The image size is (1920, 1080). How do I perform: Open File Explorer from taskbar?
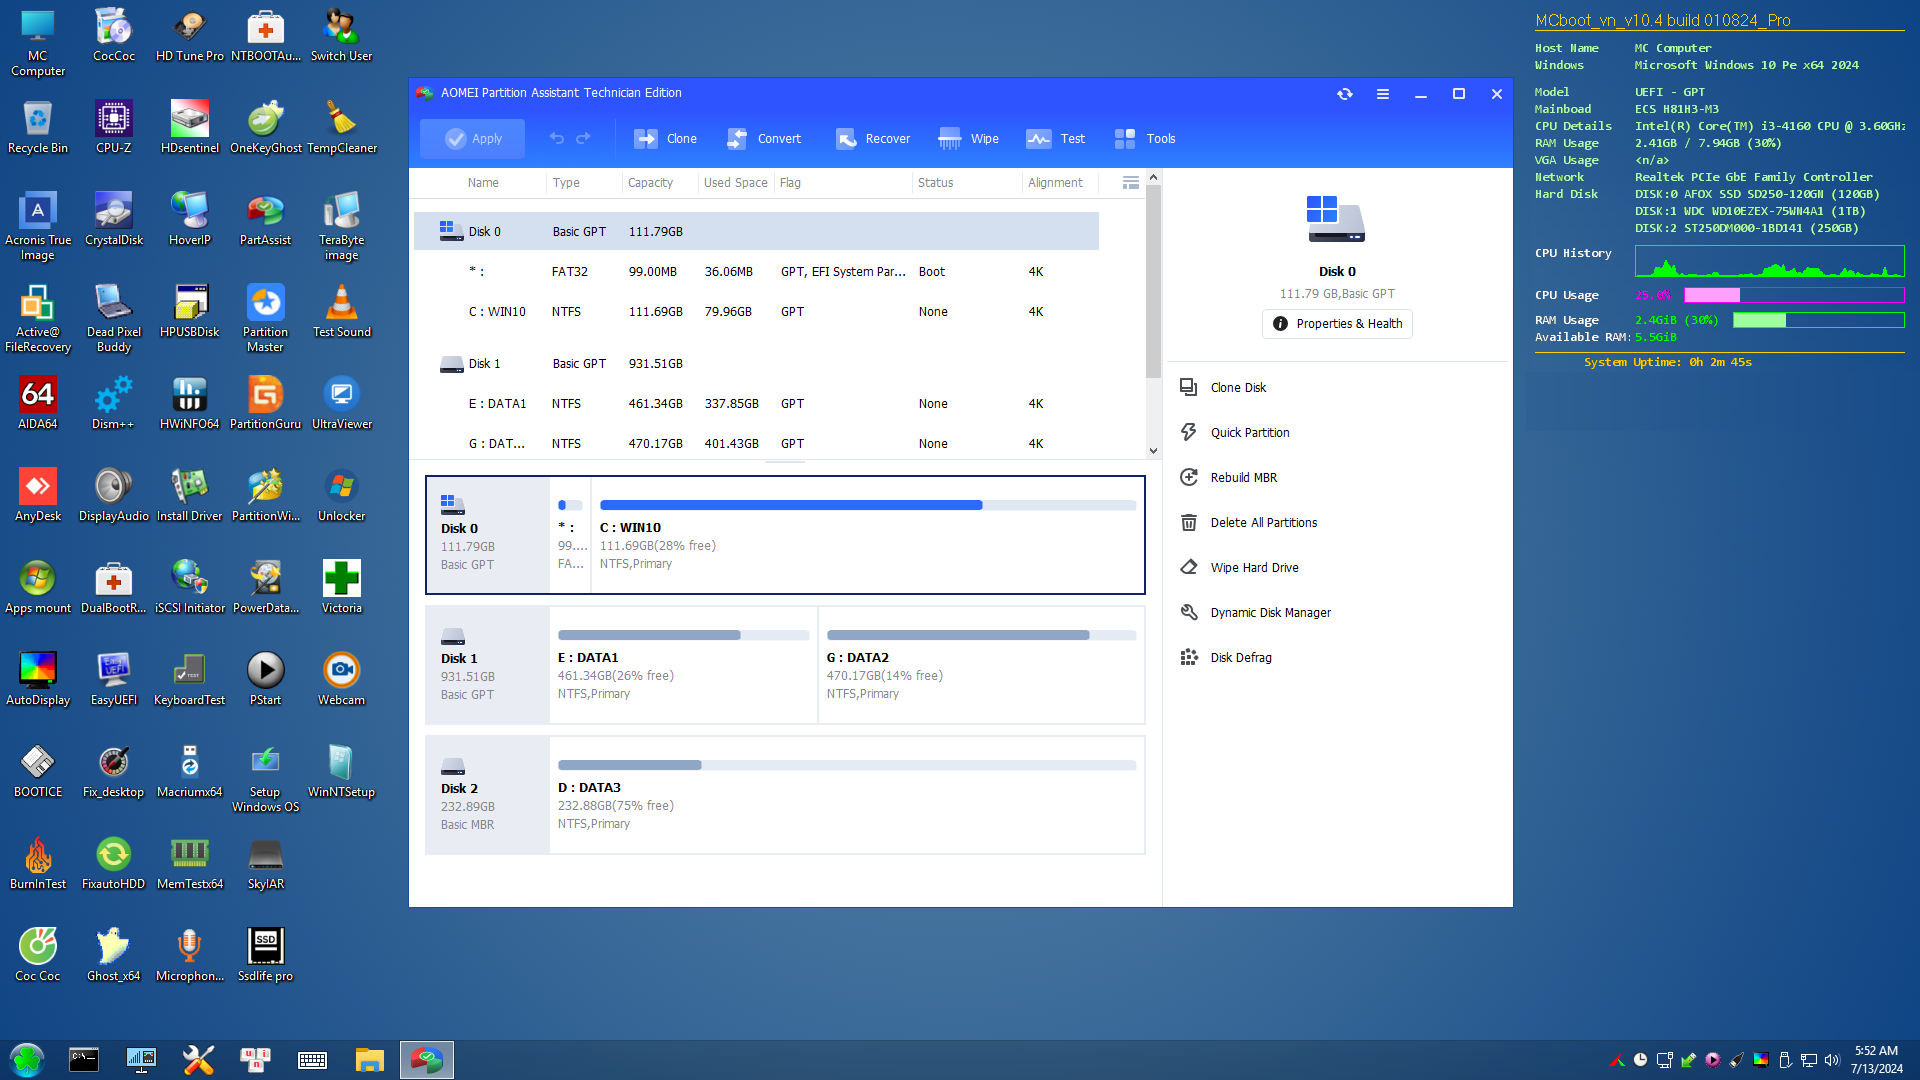(369, 1060)
